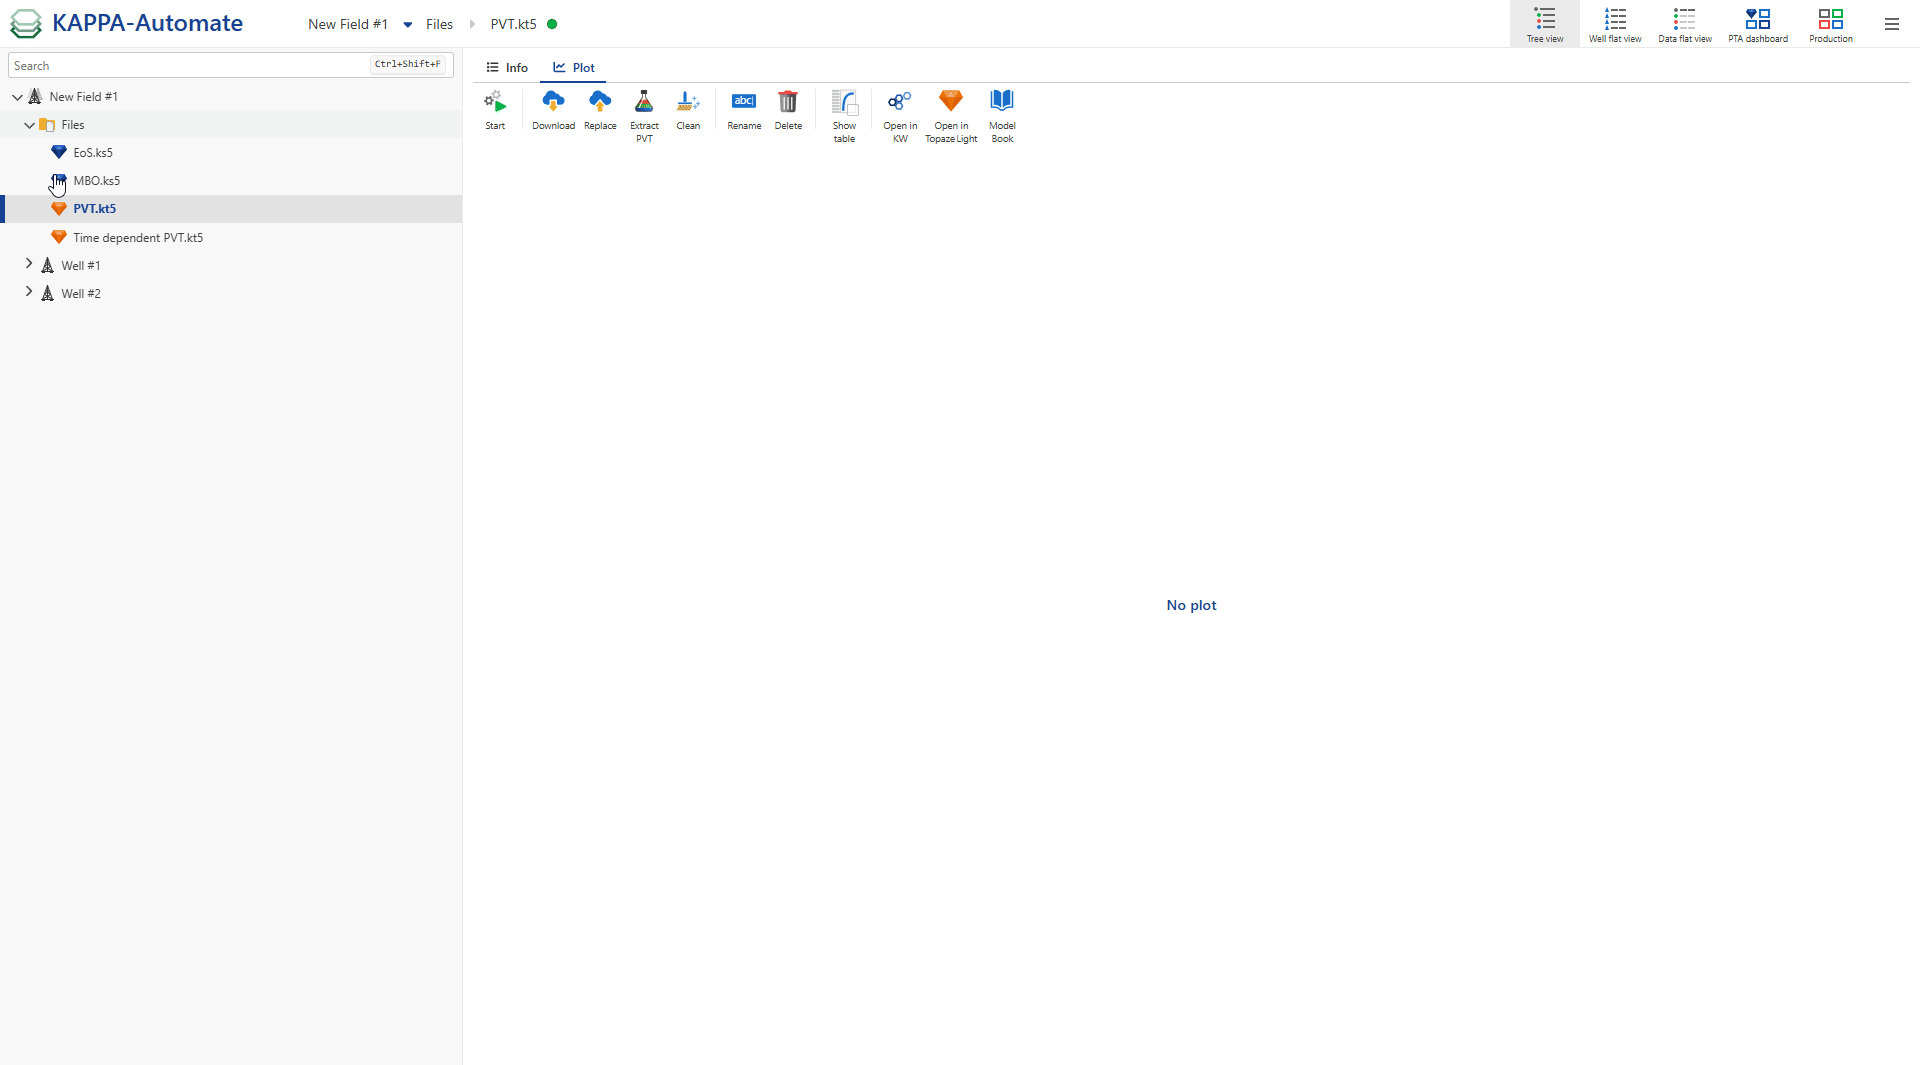Click the Well #1 derrick icon

tap(47, 265)
